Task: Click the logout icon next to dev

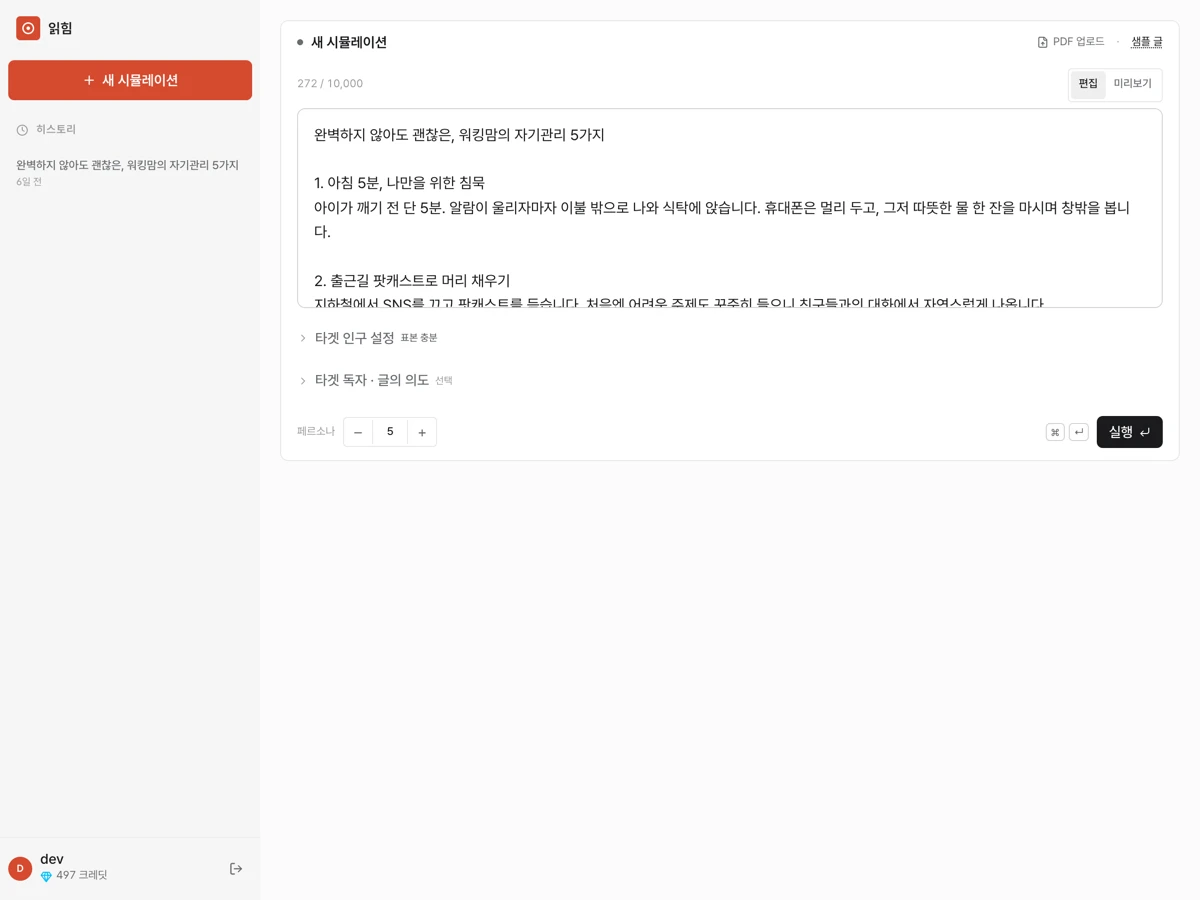Action: [236, 869]
